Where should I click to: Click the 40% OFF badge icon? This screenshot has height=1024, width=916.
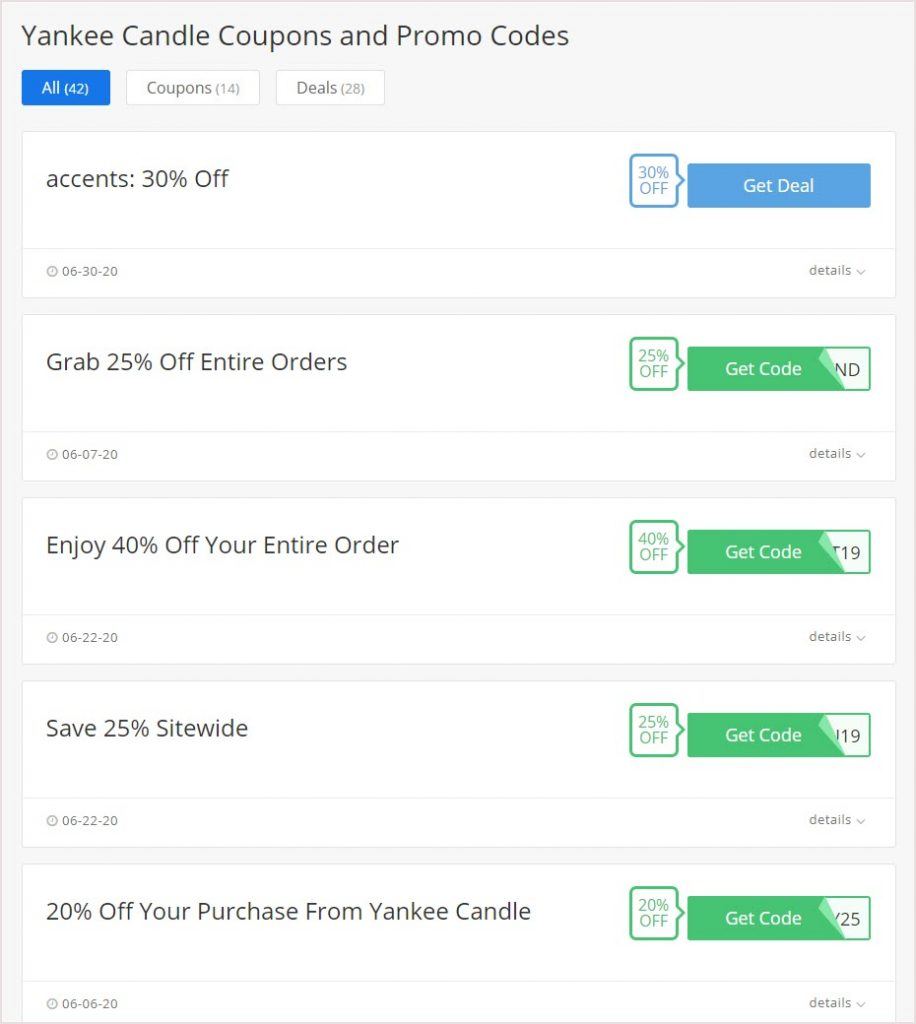click(x=654, y=547)
